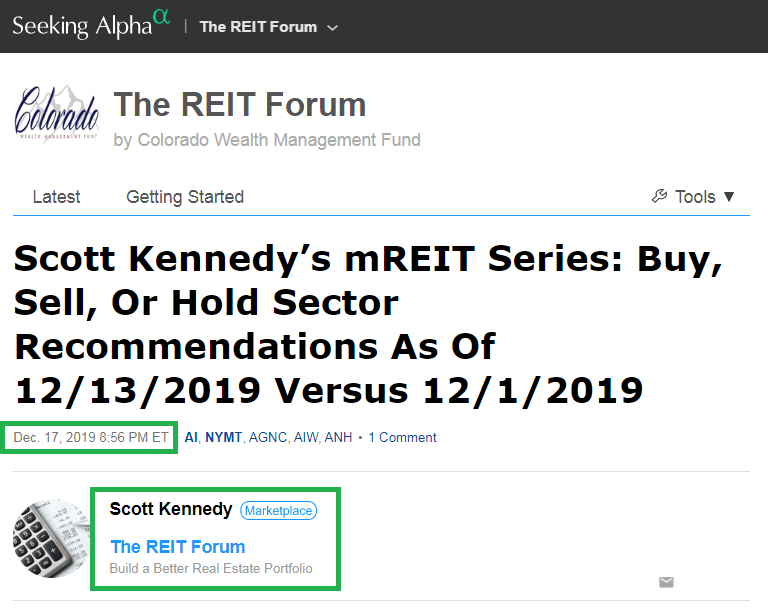Click the Seeking Alpha logo
Screen dimensions: 768x611
(x=90, y=25)
